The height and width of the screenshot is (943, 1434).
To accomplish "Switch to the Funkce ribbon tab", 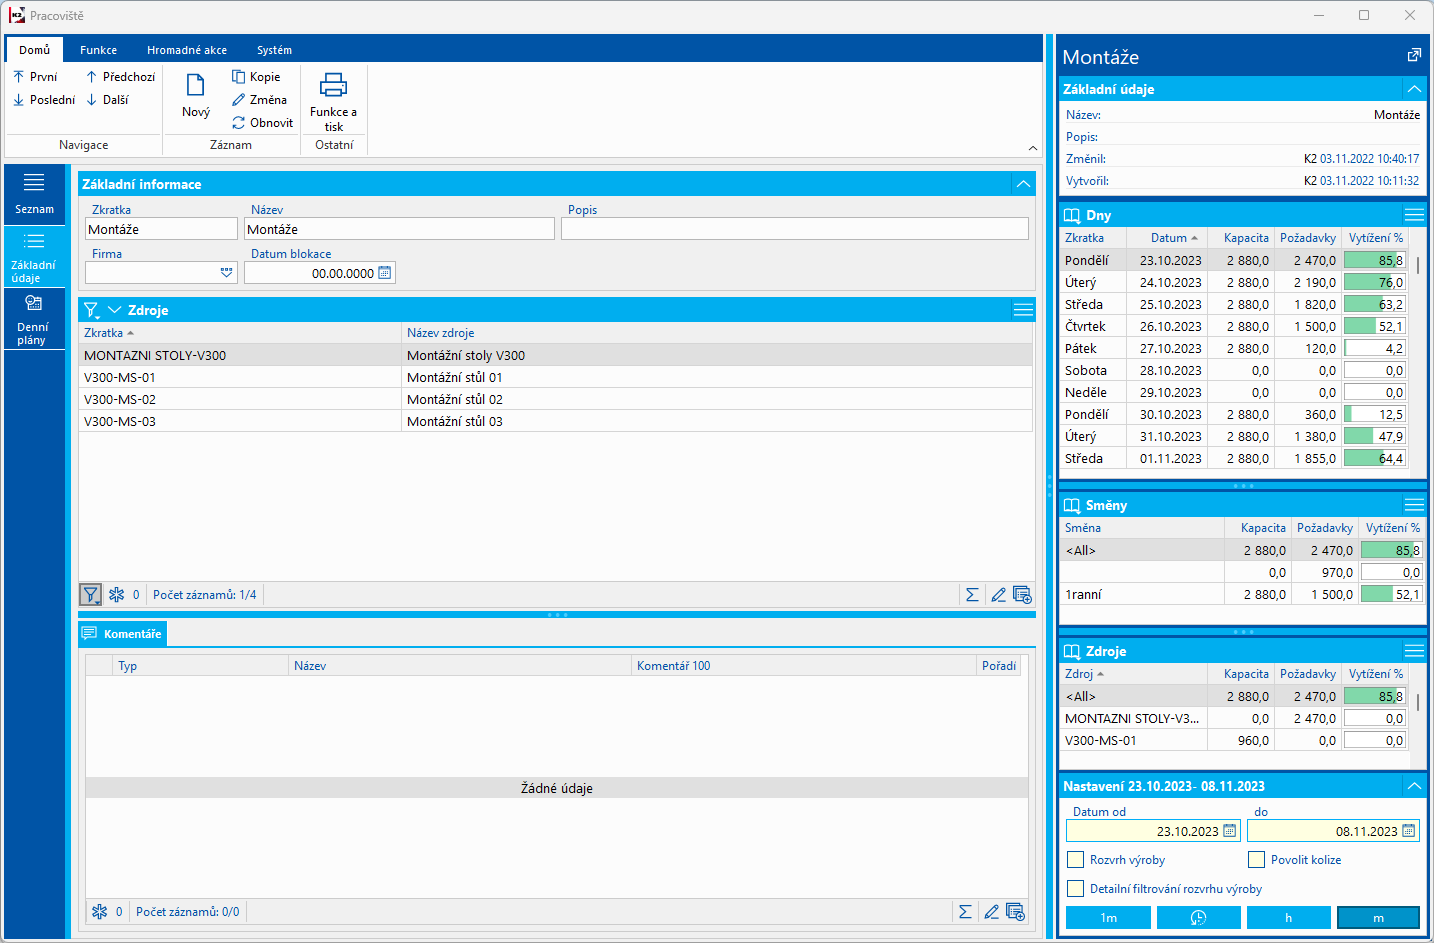I will (98, 50).
